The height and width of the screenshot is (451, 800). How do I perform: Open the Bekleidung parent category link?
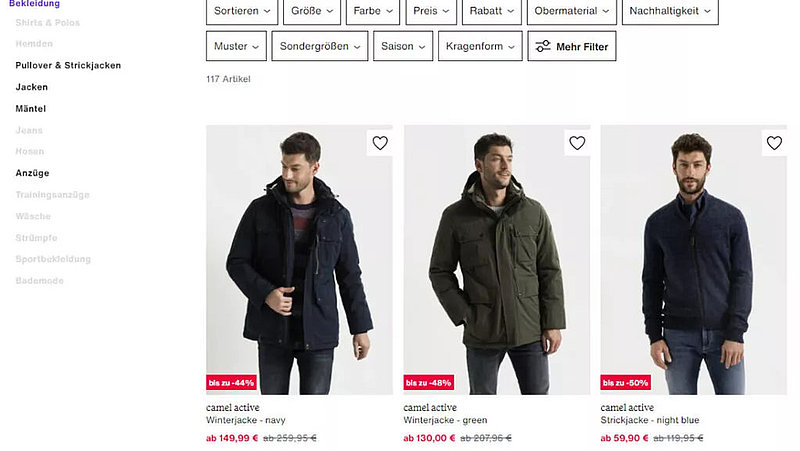point(34,4)
